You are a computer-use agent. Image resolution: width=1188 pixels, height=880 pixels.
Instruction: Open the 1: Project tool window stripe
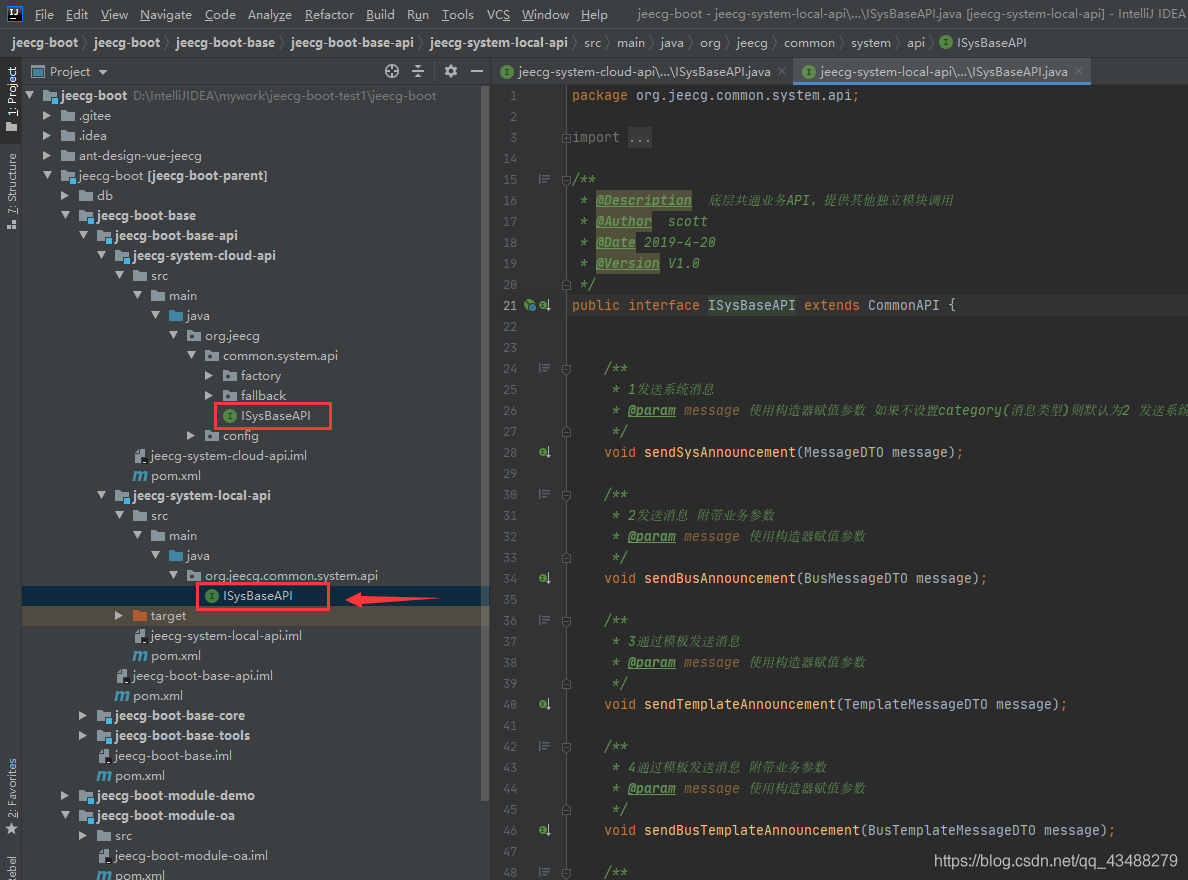click(11, 99)
